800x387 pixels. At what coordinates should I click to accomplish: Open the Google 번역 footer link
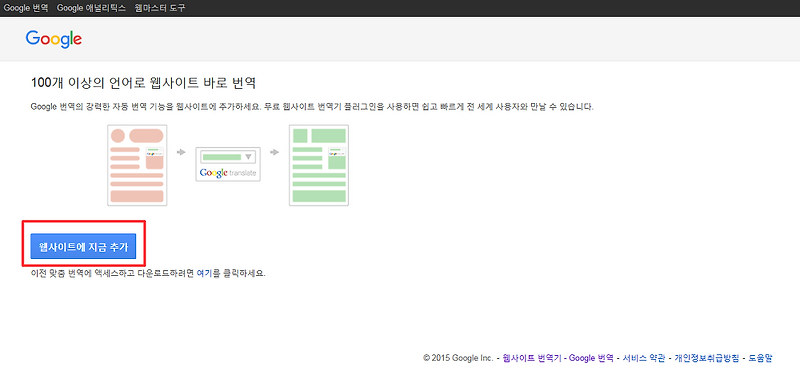pyautogui.click(x=591, y=358)
